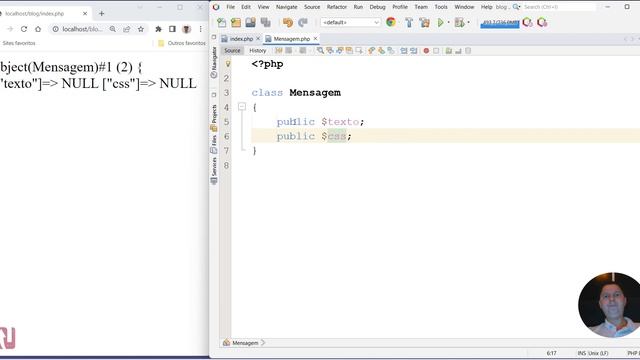Click the Stop Macro Recording square icon
The image size is (640, 360).
436,51
